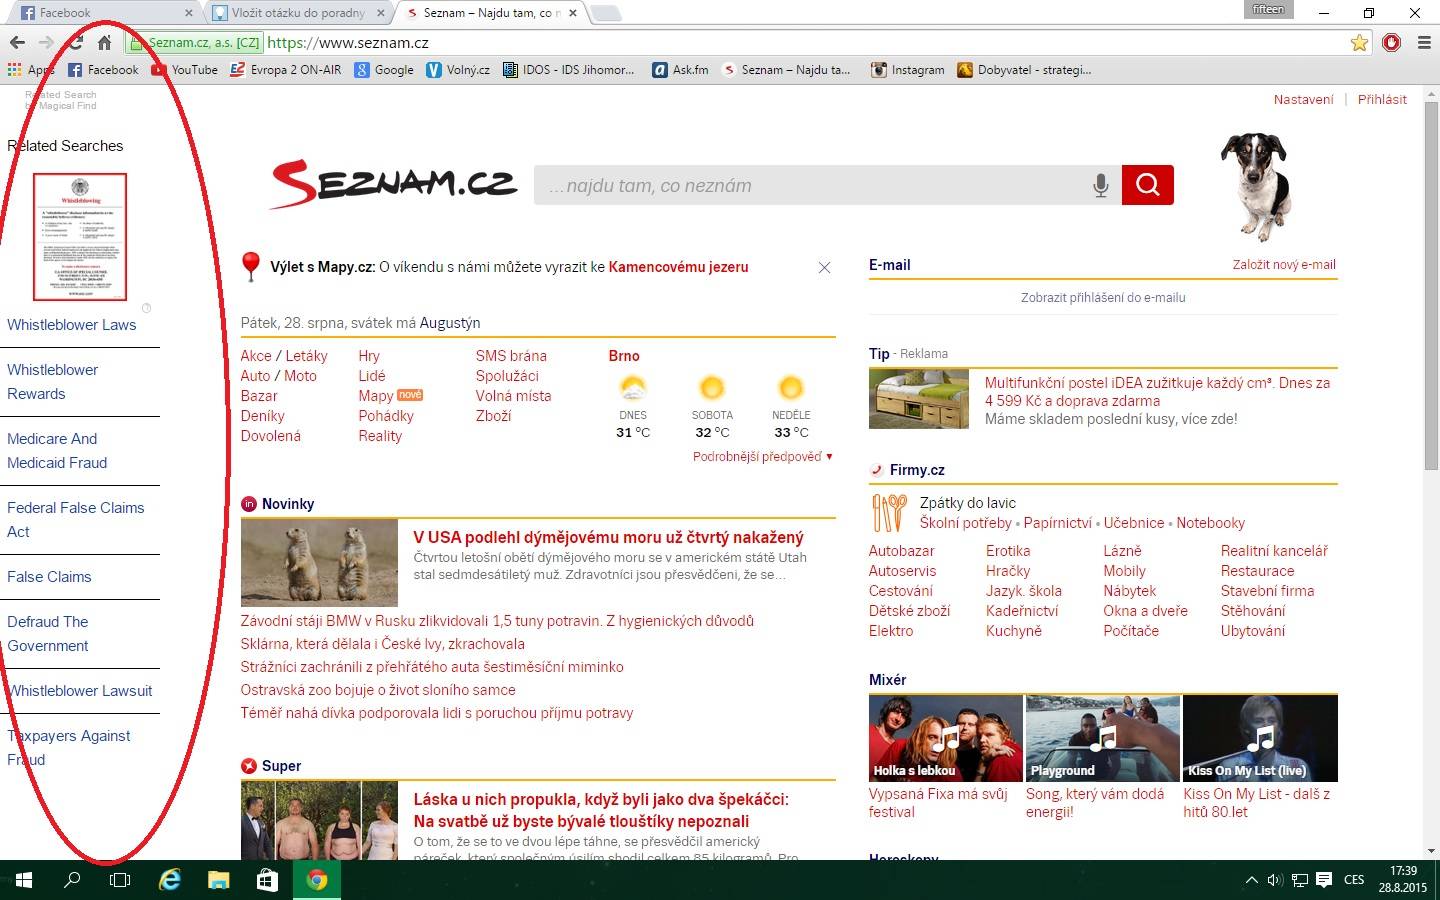Open Task View in the taskbar
The width and height of the screenshot is (1440, 900).
click(x=120, y=880)
